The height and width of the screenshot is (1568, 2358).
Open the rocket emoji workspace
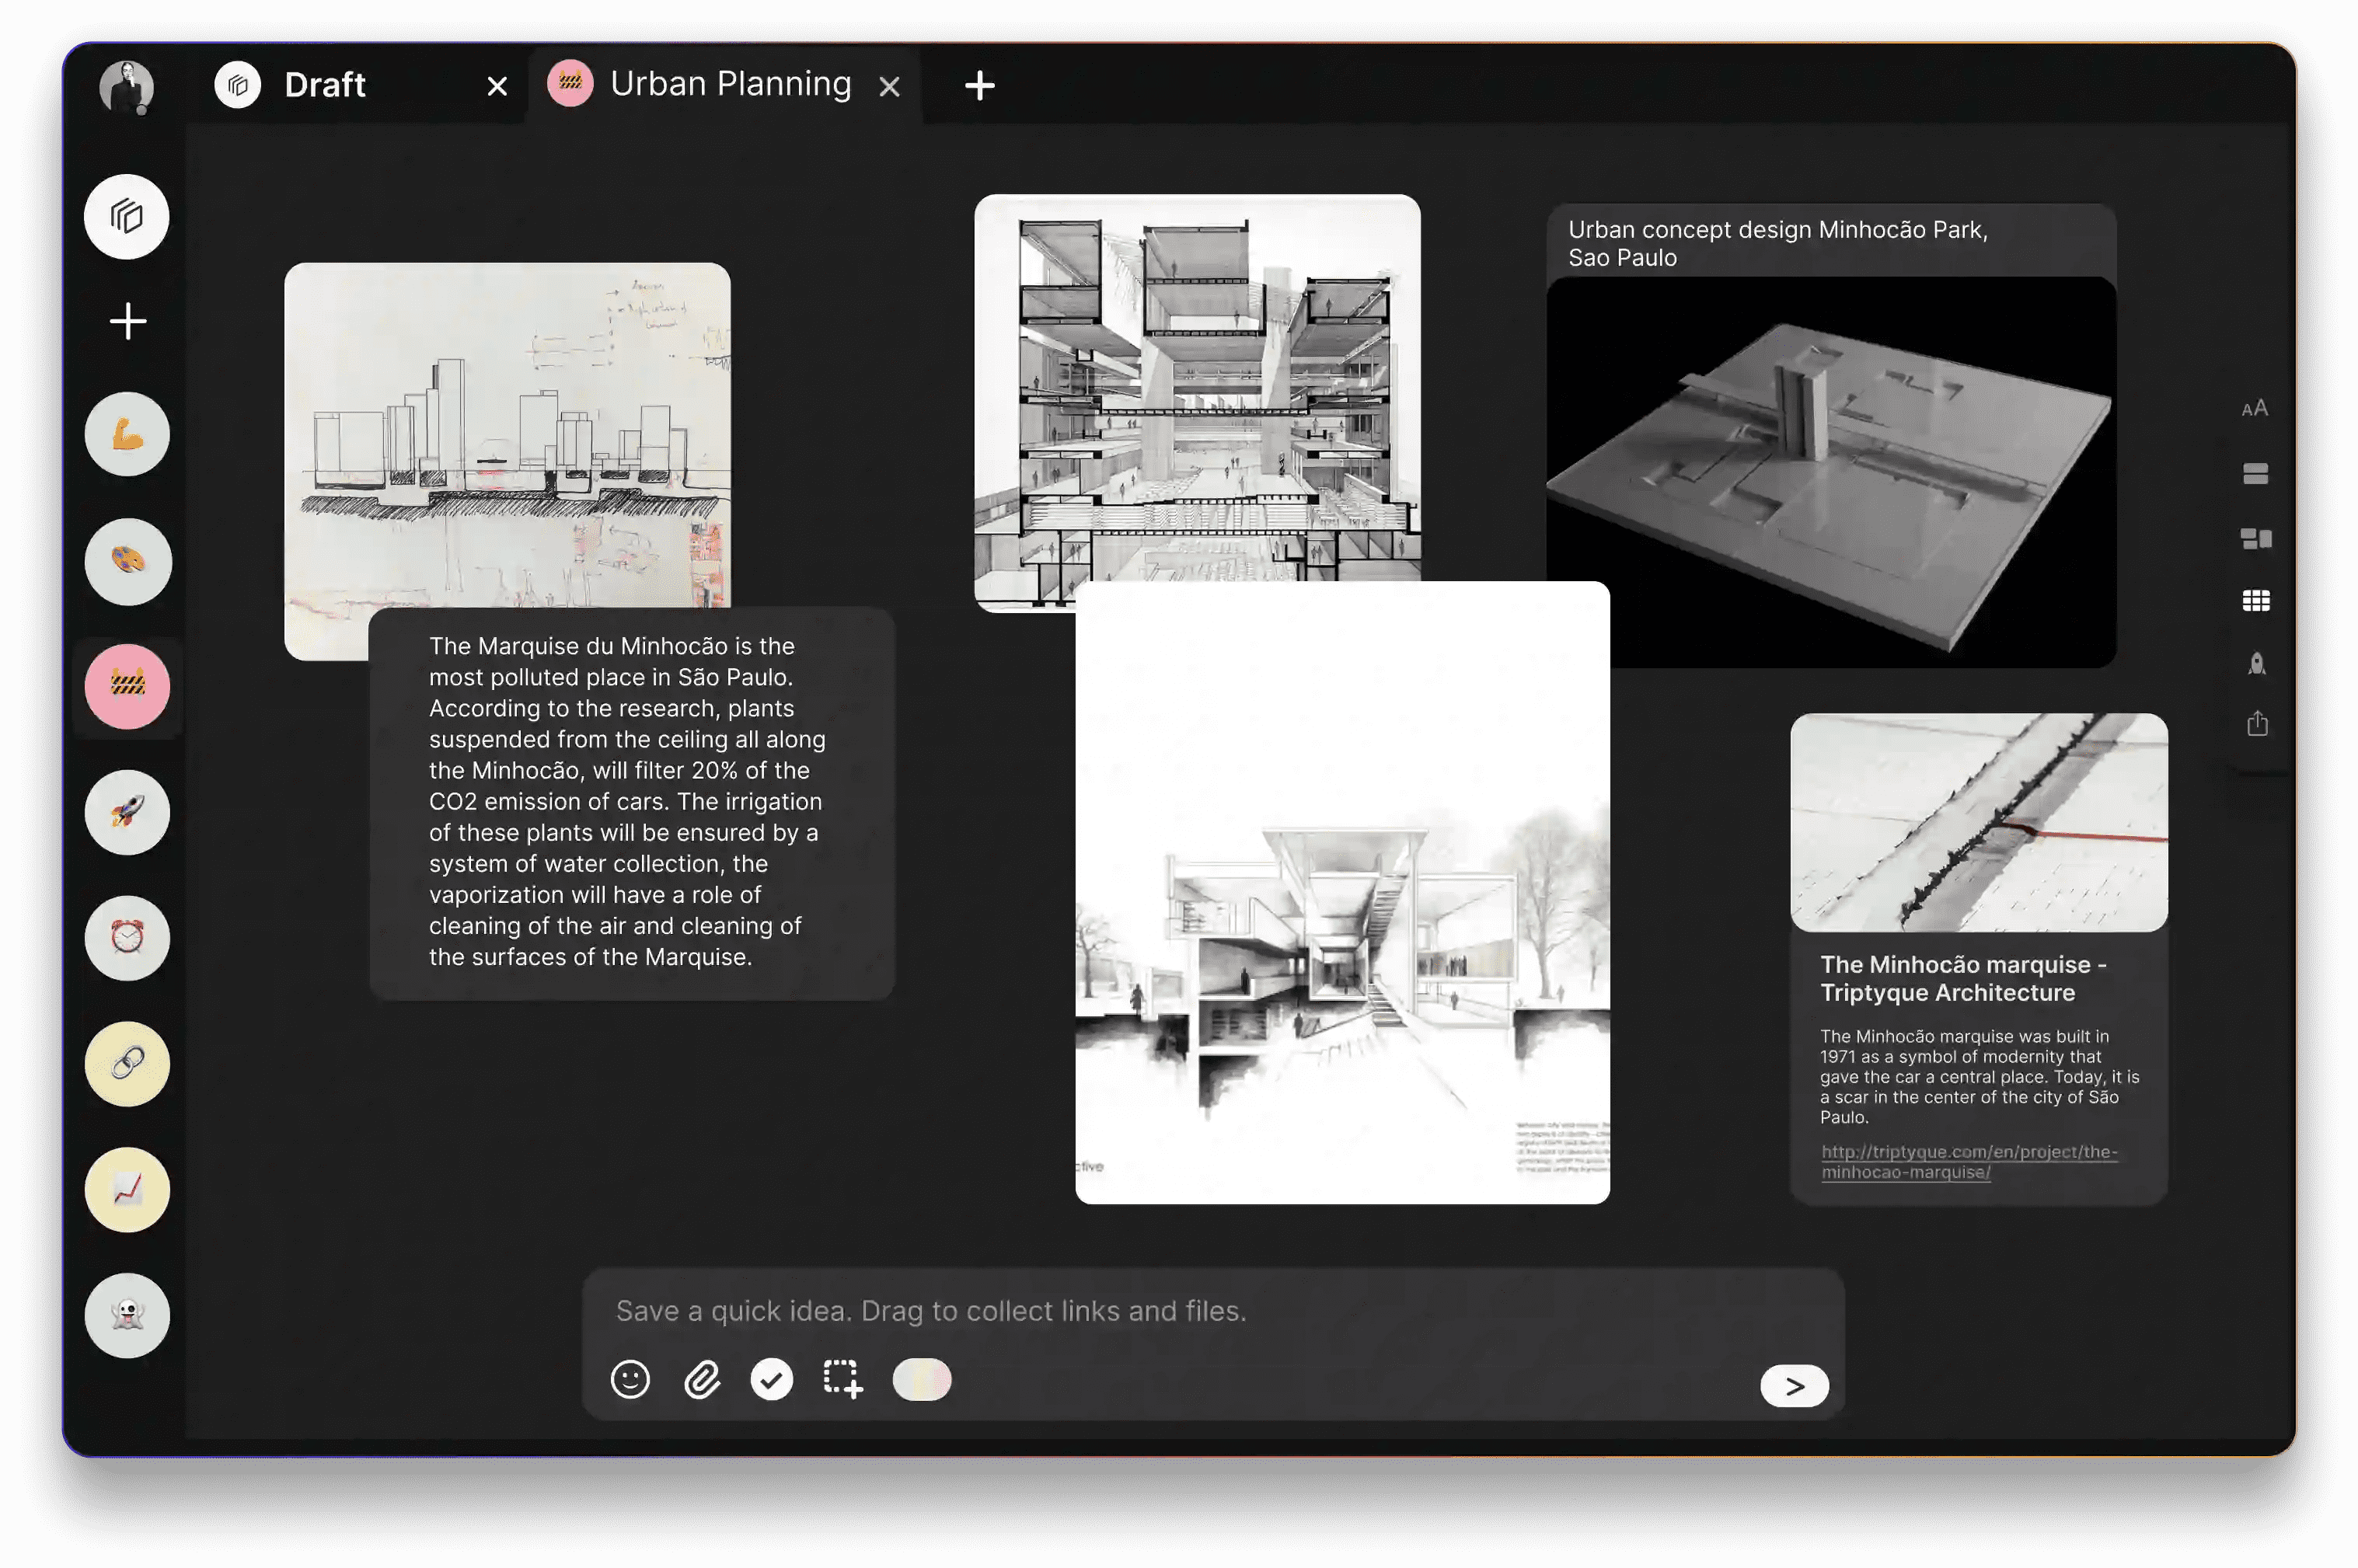coord(127,812)
